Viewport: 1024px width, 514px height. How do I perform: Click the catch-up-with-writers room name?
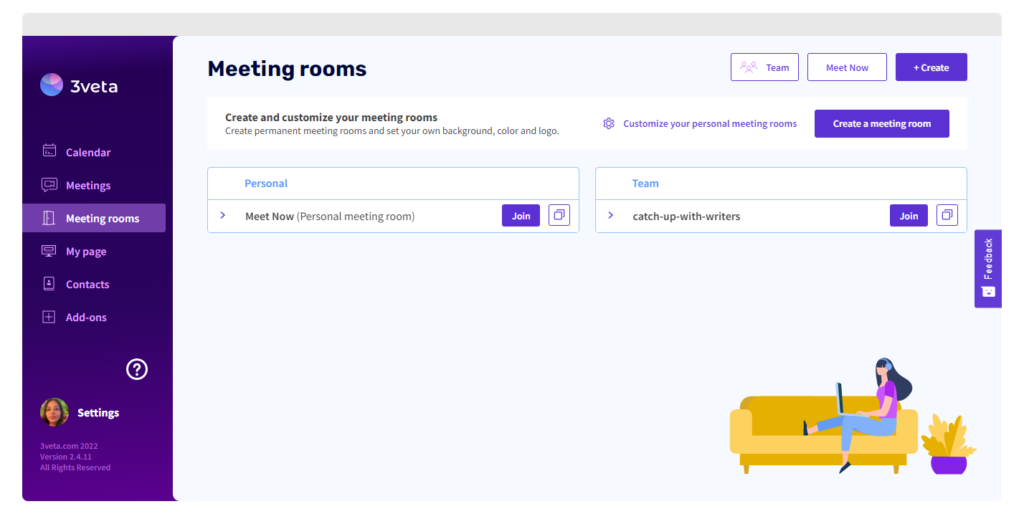(x=686, y=216)
